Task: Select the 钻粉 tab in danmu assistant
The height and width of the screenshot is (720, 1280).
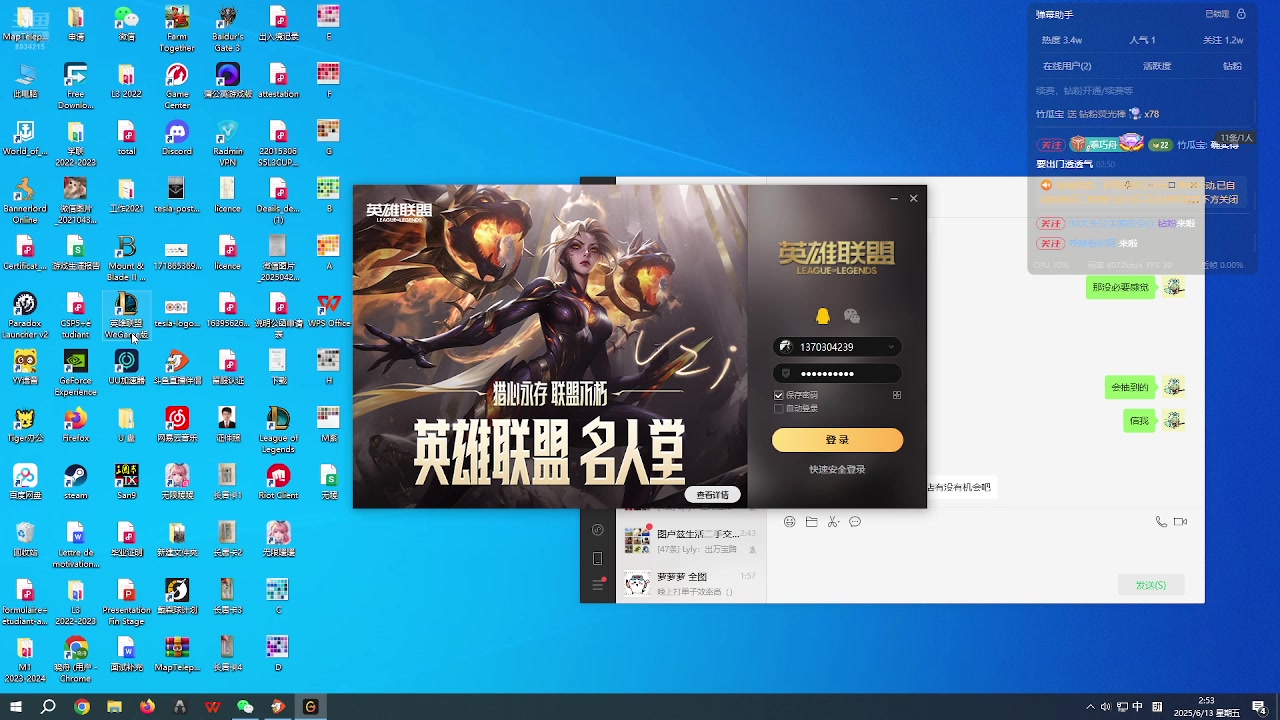Action: pyautogui.click(x=1232, y=66)
